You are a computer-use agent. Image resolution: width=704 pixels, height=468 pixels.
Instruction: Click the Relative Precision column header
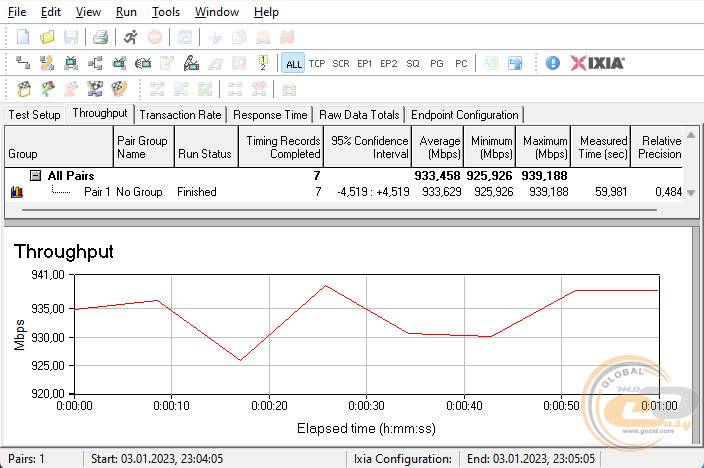pos(657,147)
